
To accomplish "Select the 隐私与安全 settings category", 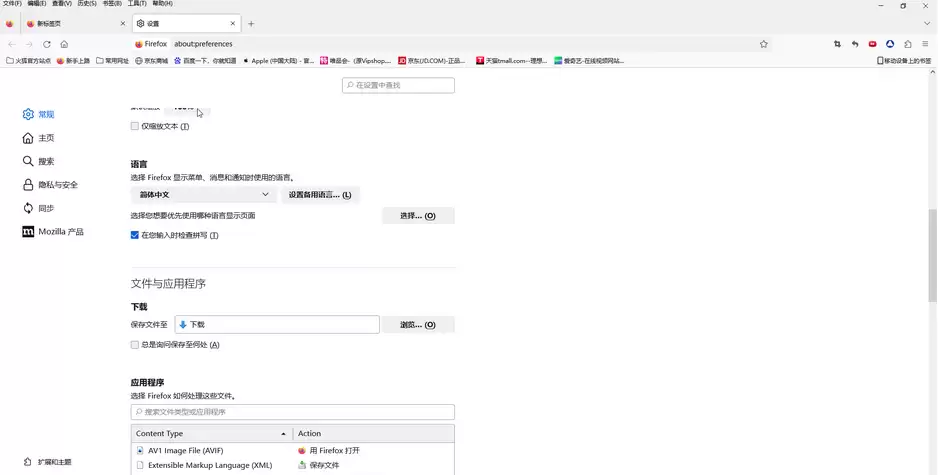I will click(50, 185).
